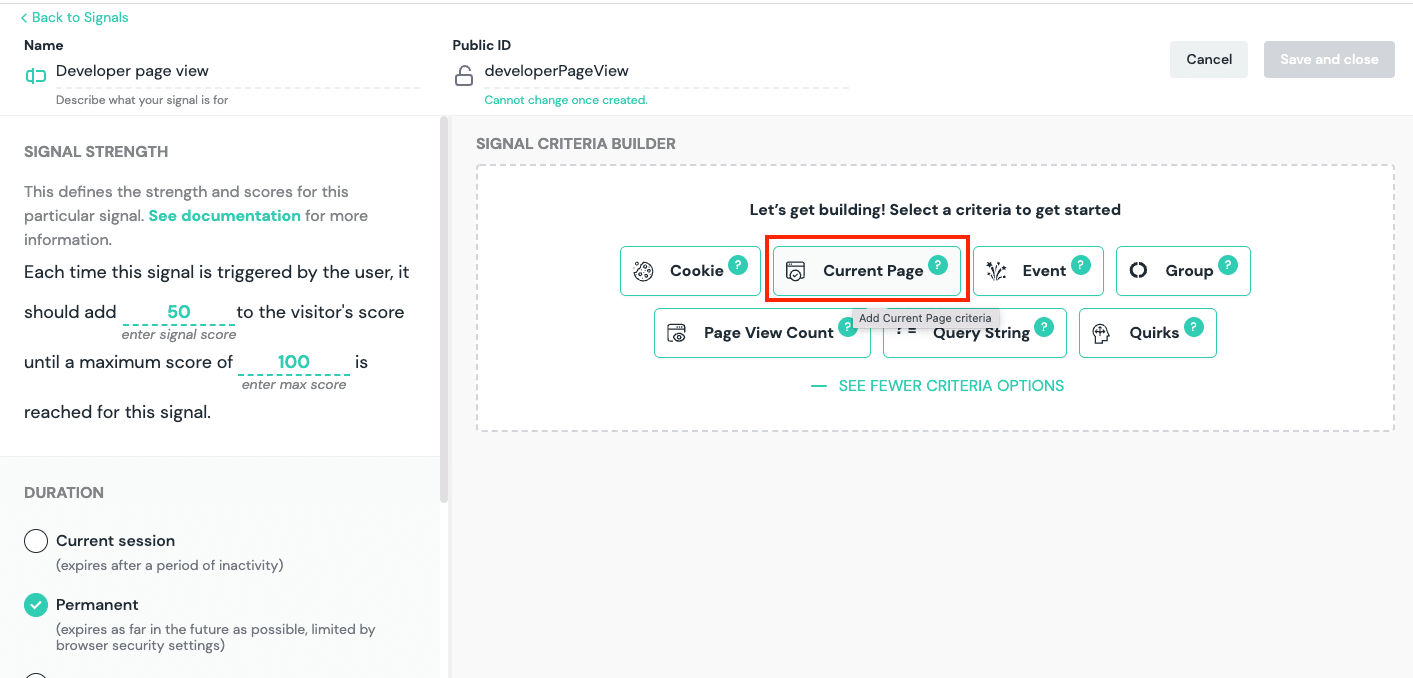Click the developerPageView Public ID field

tap(666, 71)
